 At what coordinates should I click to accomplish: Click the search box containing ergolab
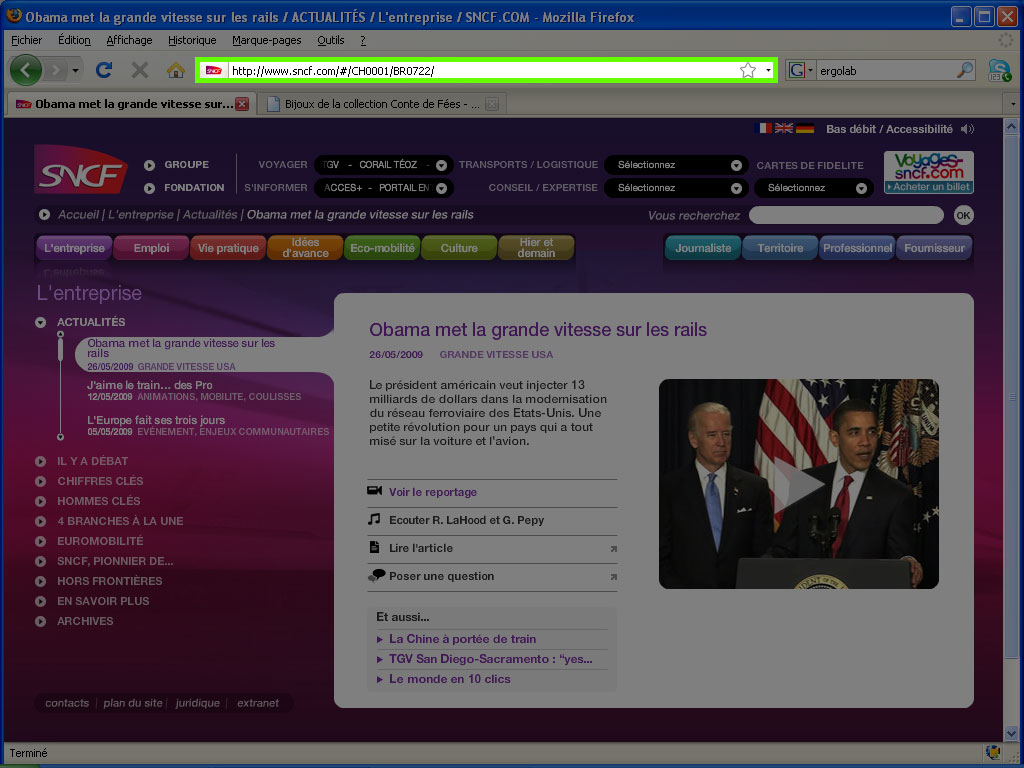coord(886,71)
